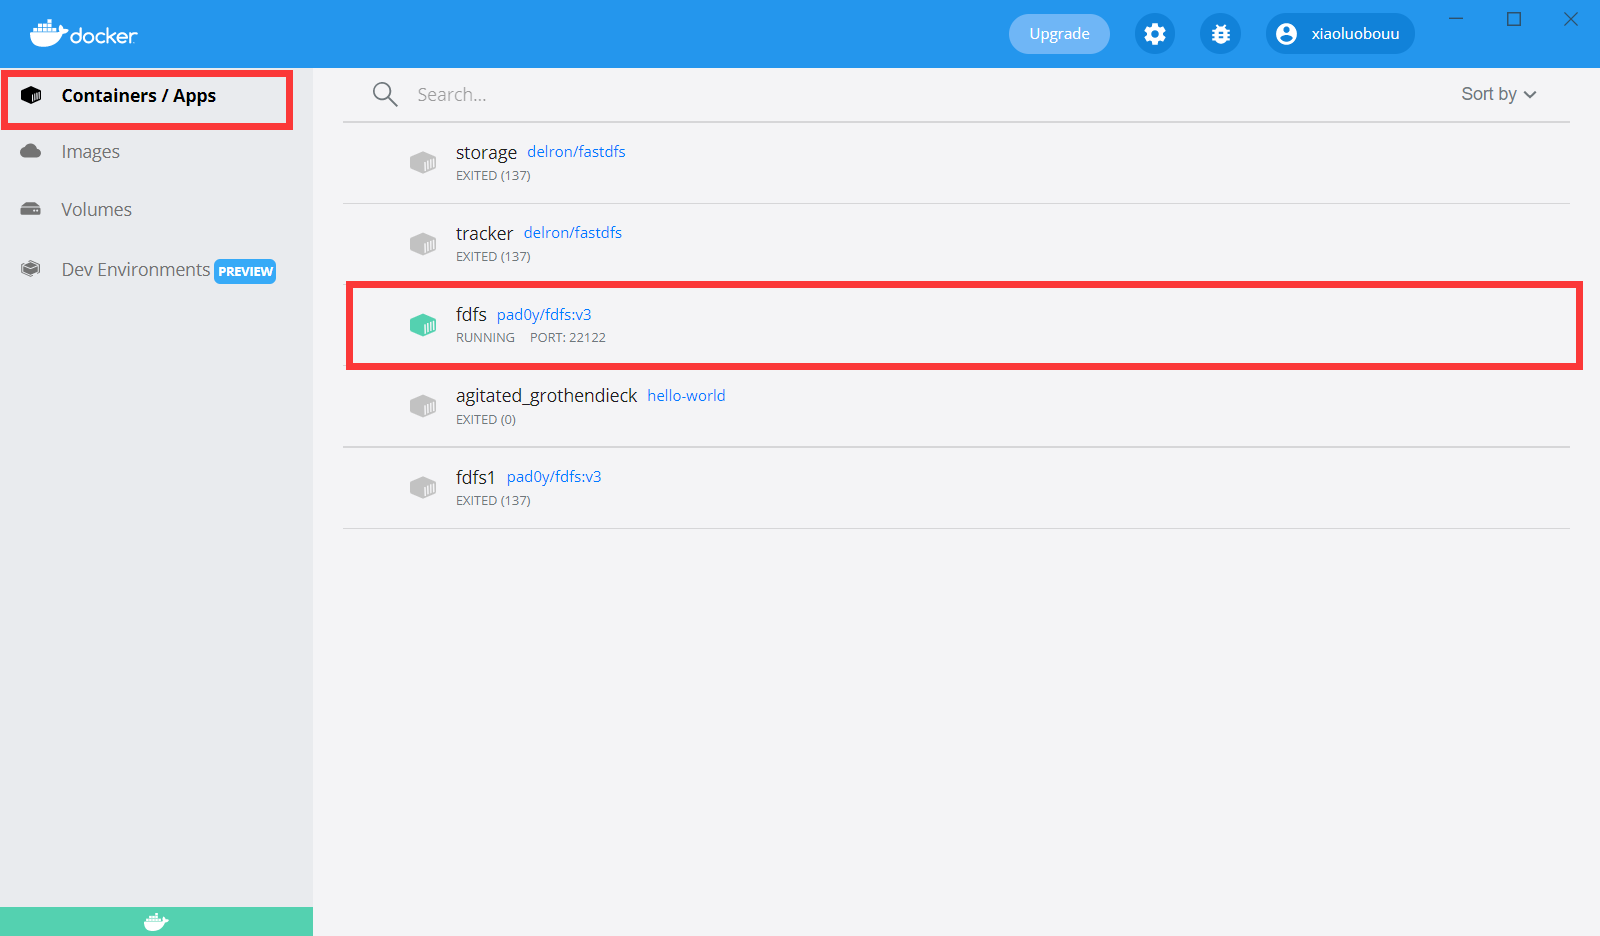1600x936 pixels.
Task: Open the pad0y/fdfs:v3 image link
Action: point(543,313)
